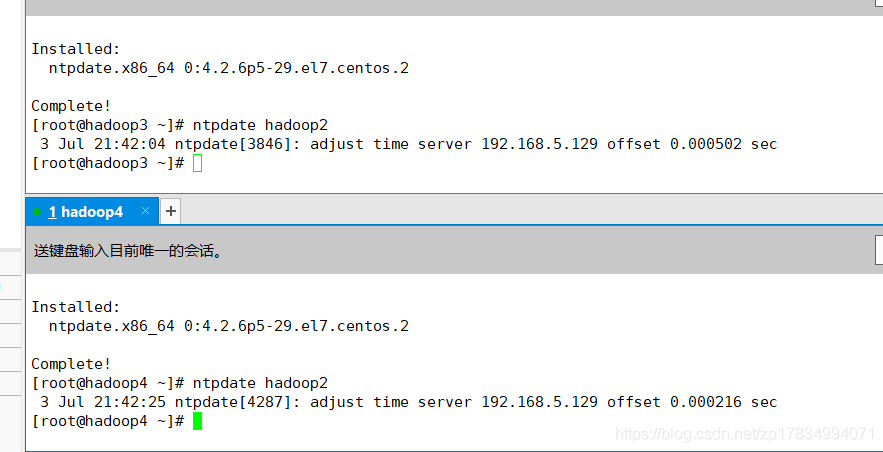Image resolution: width=883 pixels, height=452 pixels.
Task: Select the hadoop4 tab
Action: (x=91, y=212)
